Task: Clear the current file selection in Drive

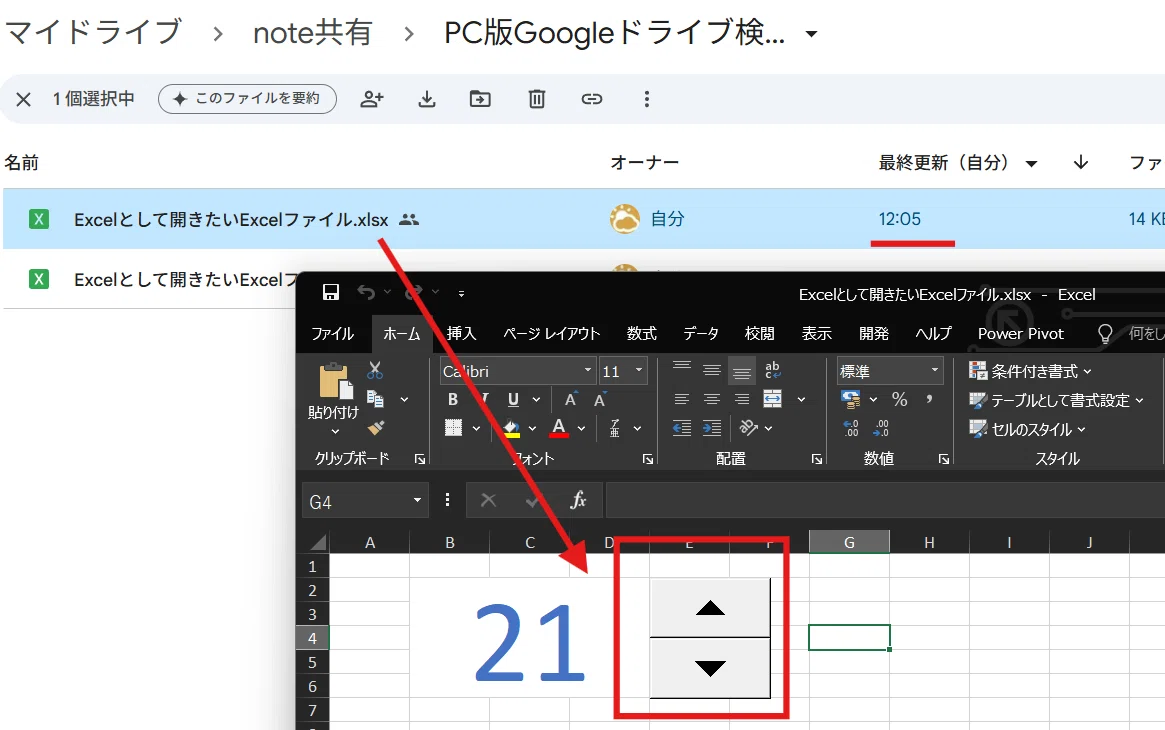Action: pos(23,99)
